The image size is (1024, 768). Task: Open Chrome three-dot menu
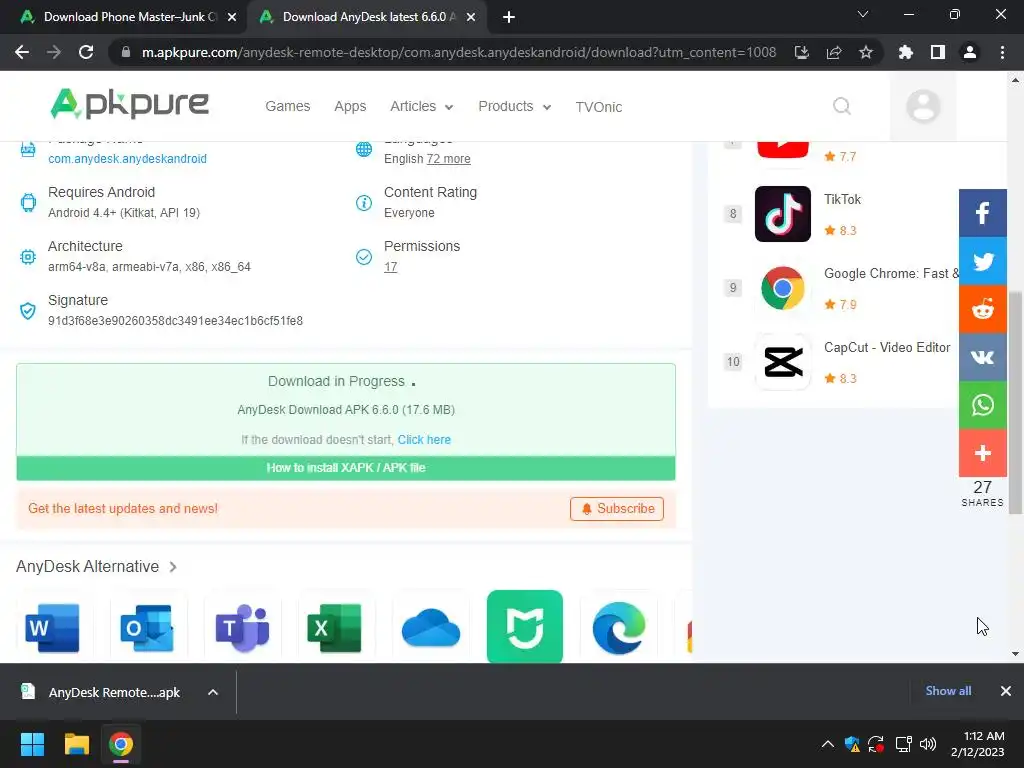[1002, 52]
